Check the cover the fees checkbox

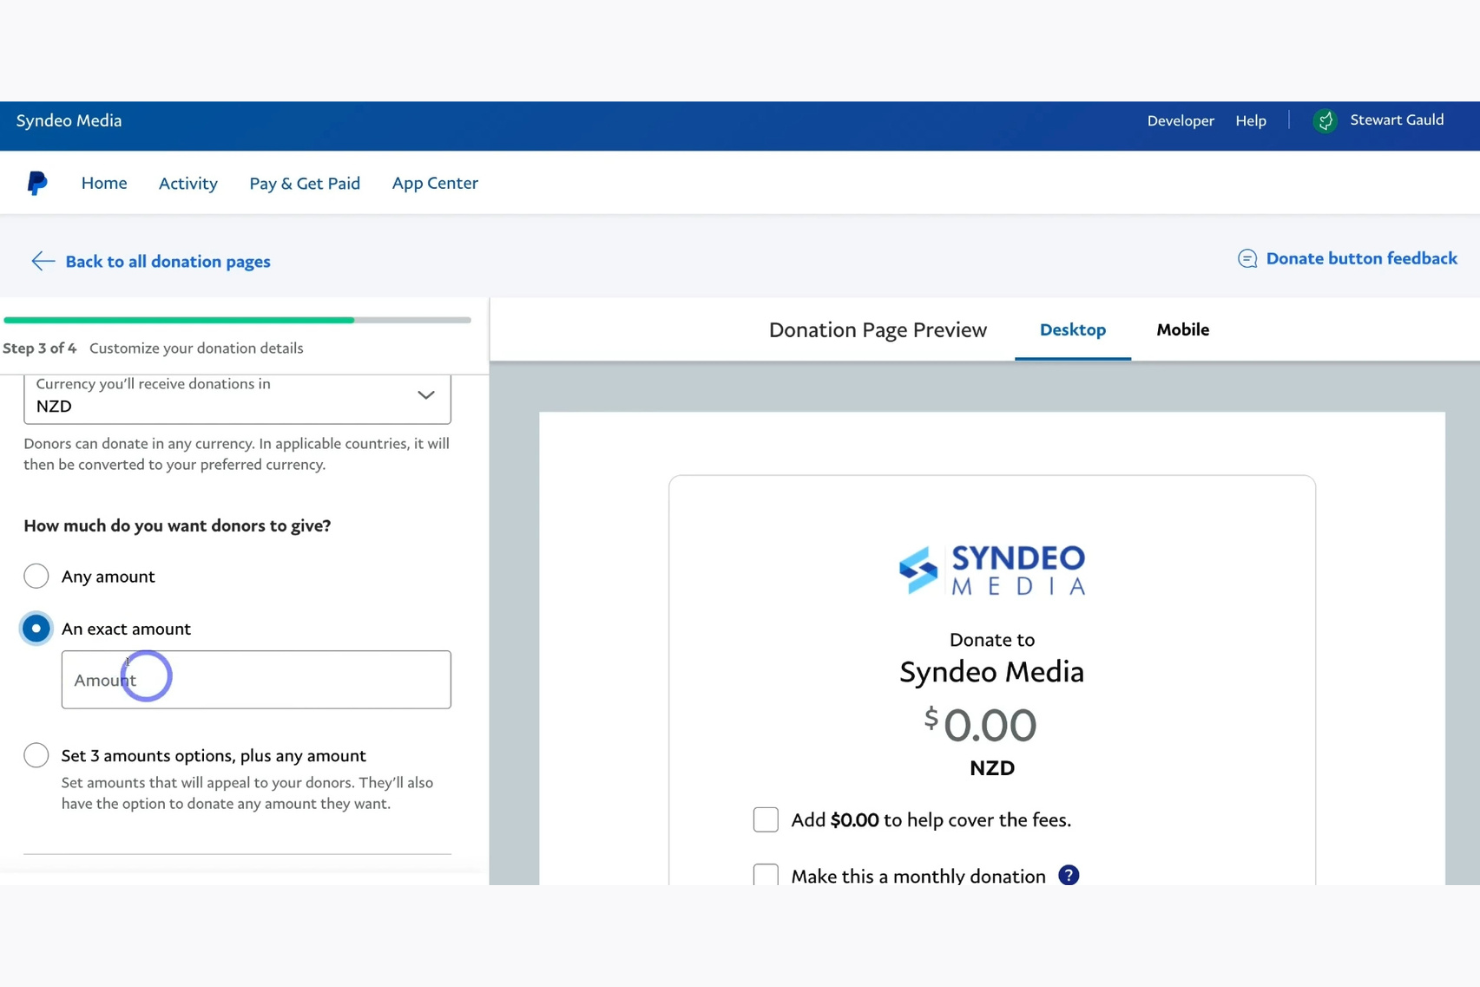pyautogui.click(x=766, y=820)
